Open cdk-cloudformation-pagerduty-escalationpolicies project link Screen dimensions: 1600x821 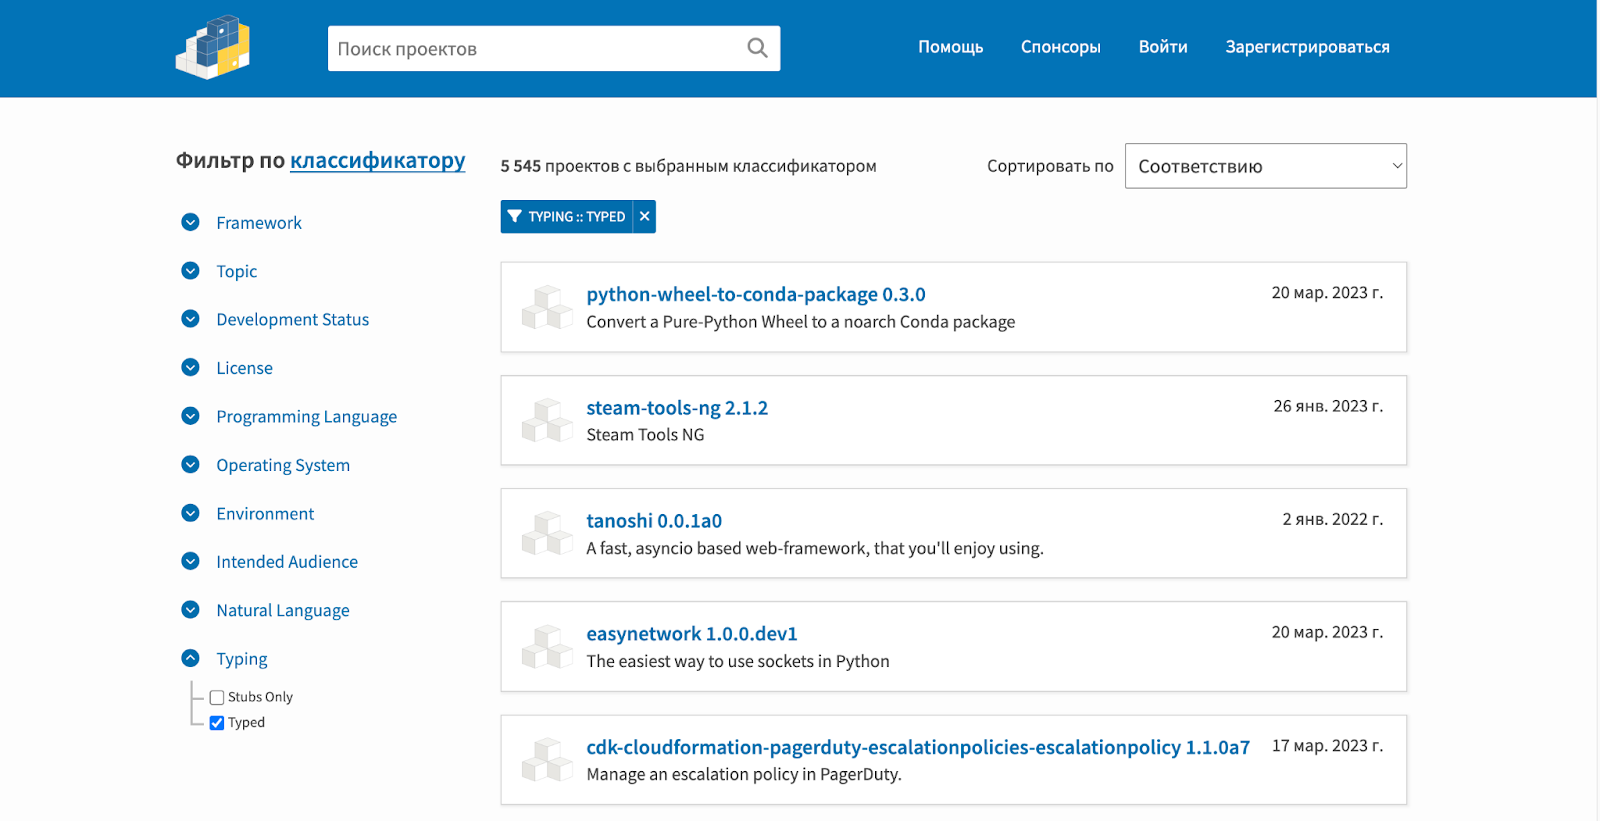pyautogui.click(x=917, y=747)
